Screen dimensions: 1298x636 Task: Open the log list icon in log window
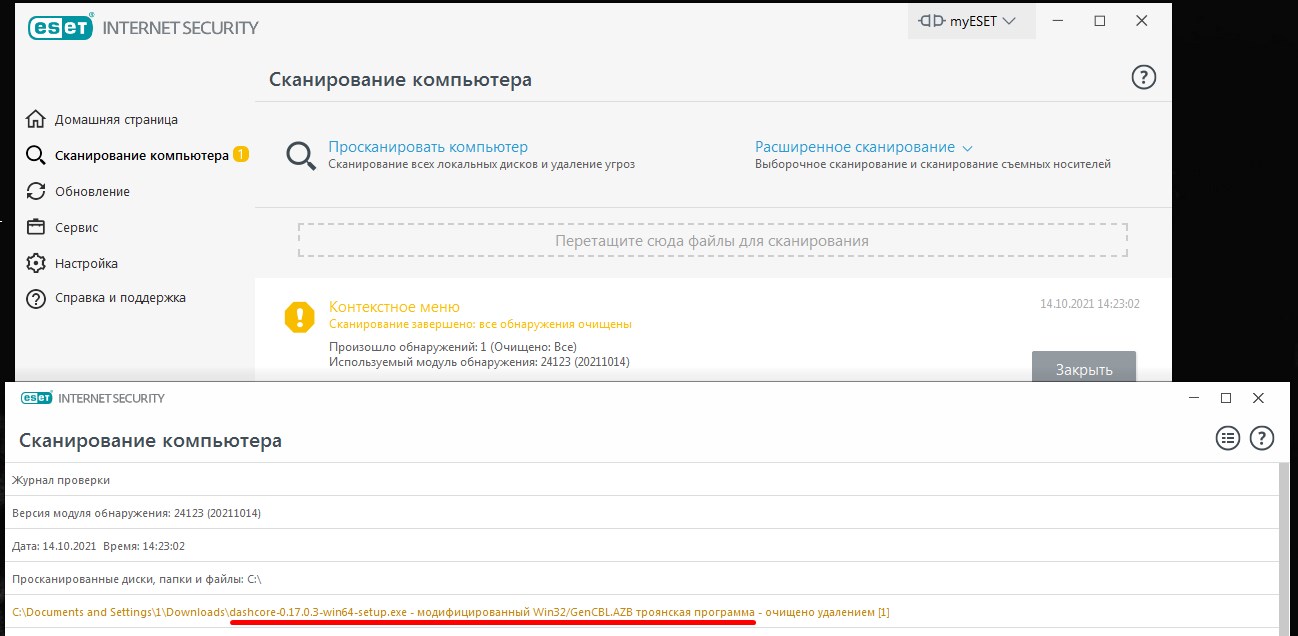(1228, 437)
